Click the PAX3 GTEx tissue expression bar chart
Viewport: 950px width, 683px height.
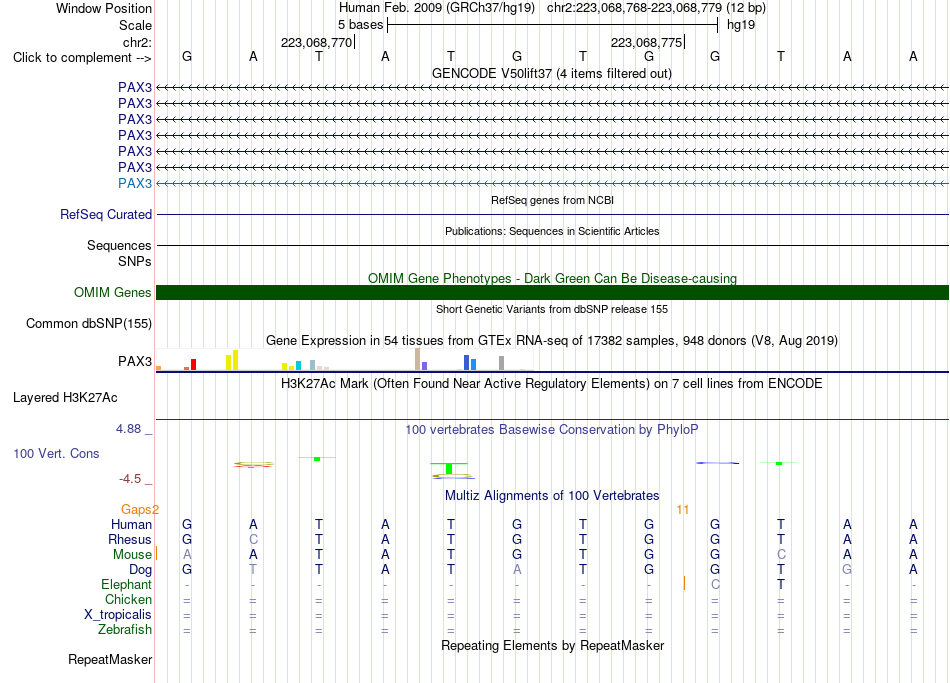click(x=344, y=359)
